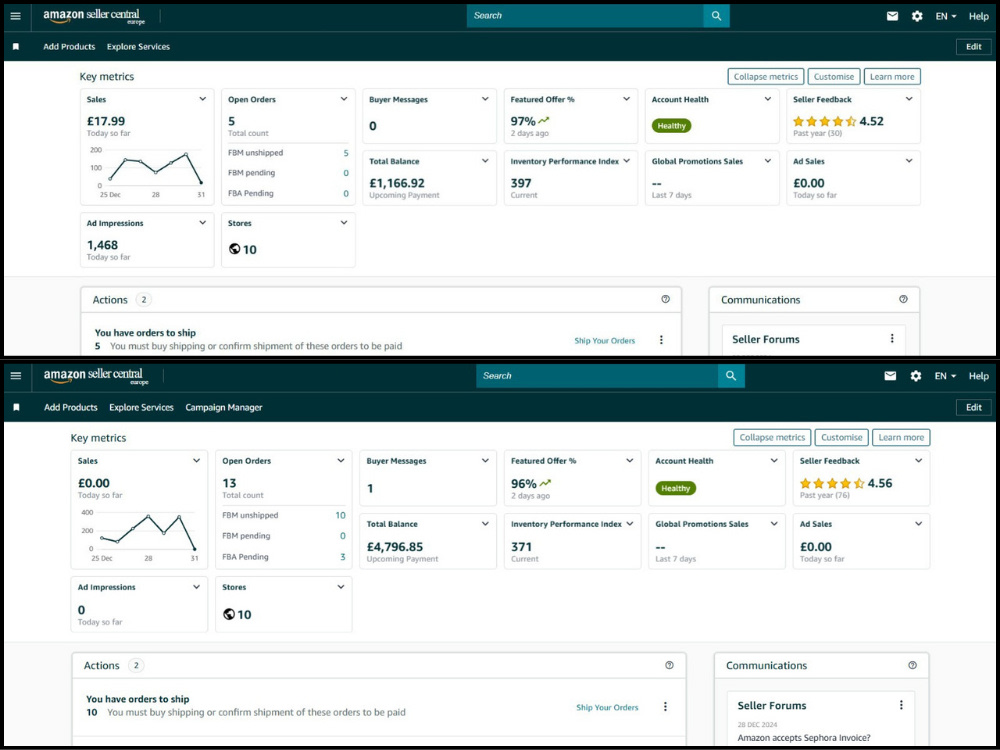Open Add Products in the lower dashboard
Image resolution: width=1000 pixels, height=750 pixels.
(71, 407)
